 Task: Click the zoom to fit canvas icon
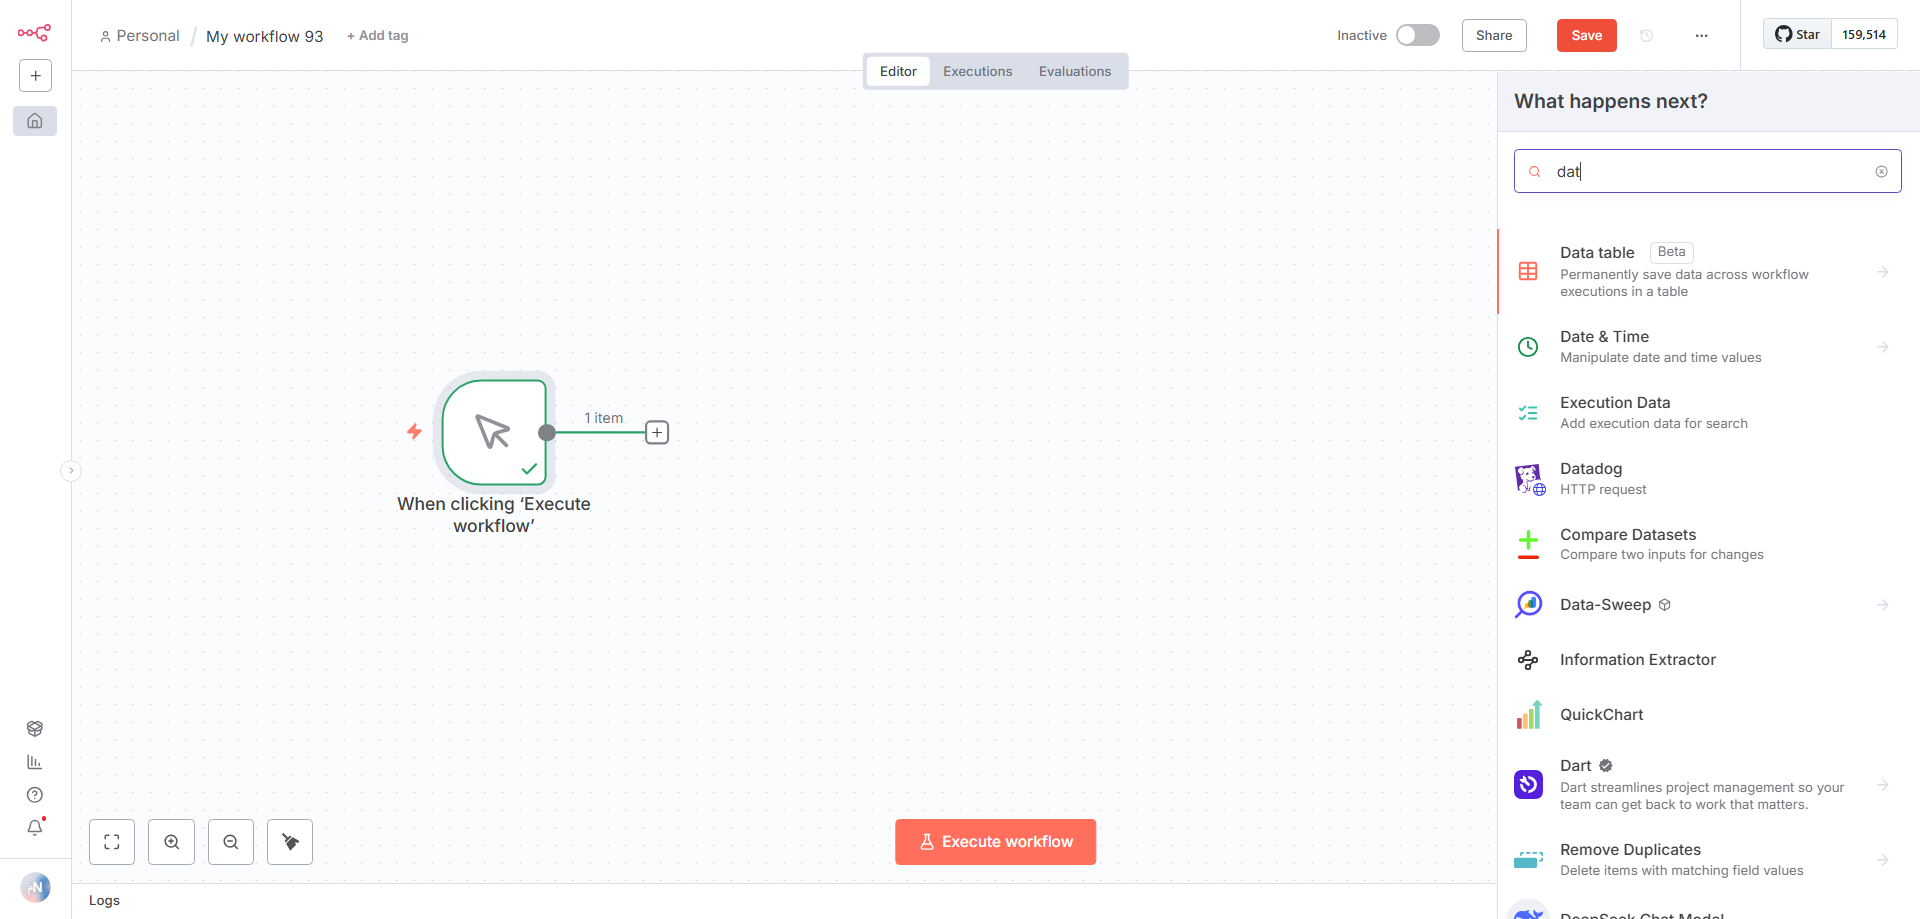click(112, 842)
